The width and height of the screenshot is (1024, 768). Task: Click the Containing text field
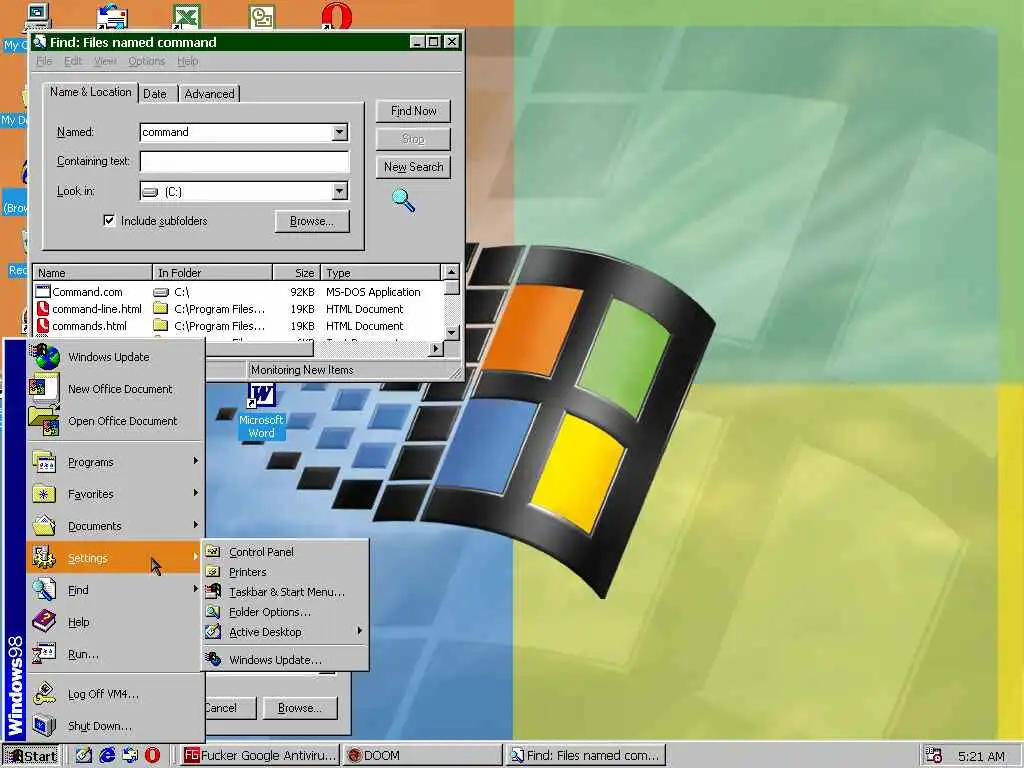tap(245, 161)
